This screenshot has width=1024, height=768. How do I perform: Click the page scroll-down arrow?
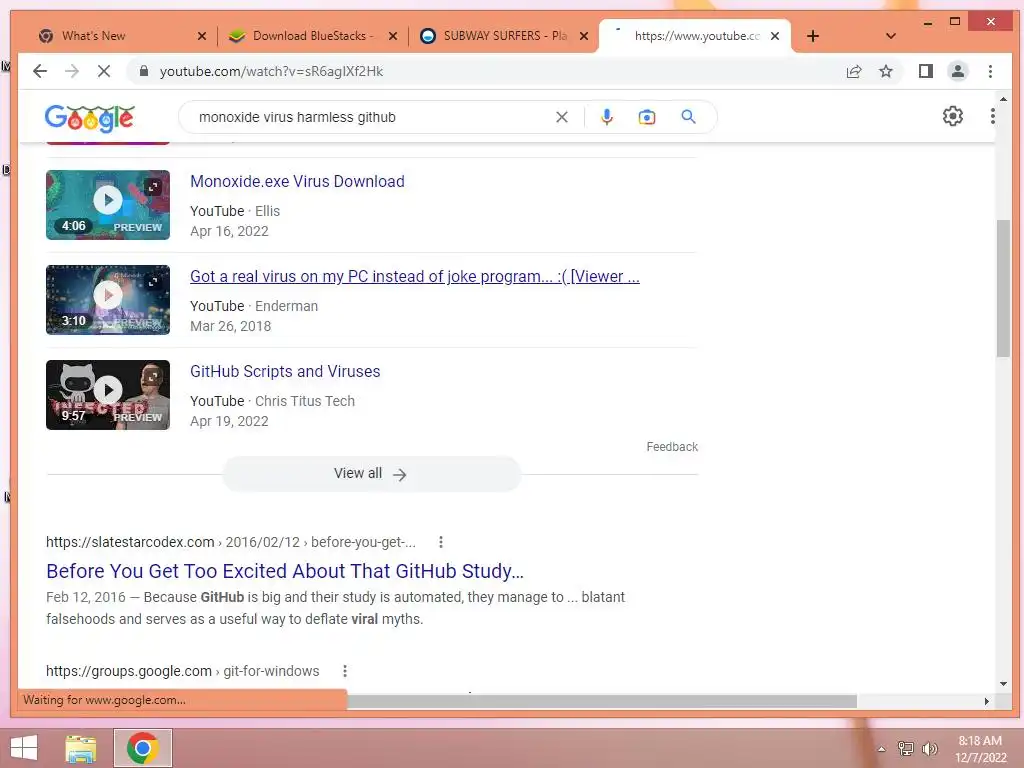point(1003,684)
